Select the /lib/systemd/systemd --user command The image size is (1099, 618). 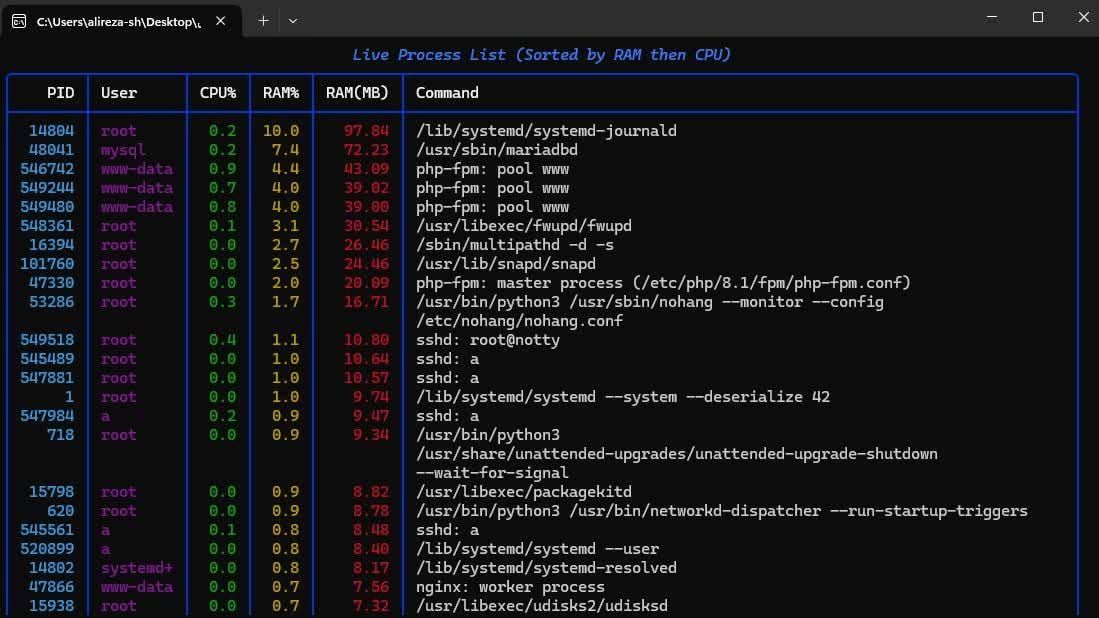point(537,549)
